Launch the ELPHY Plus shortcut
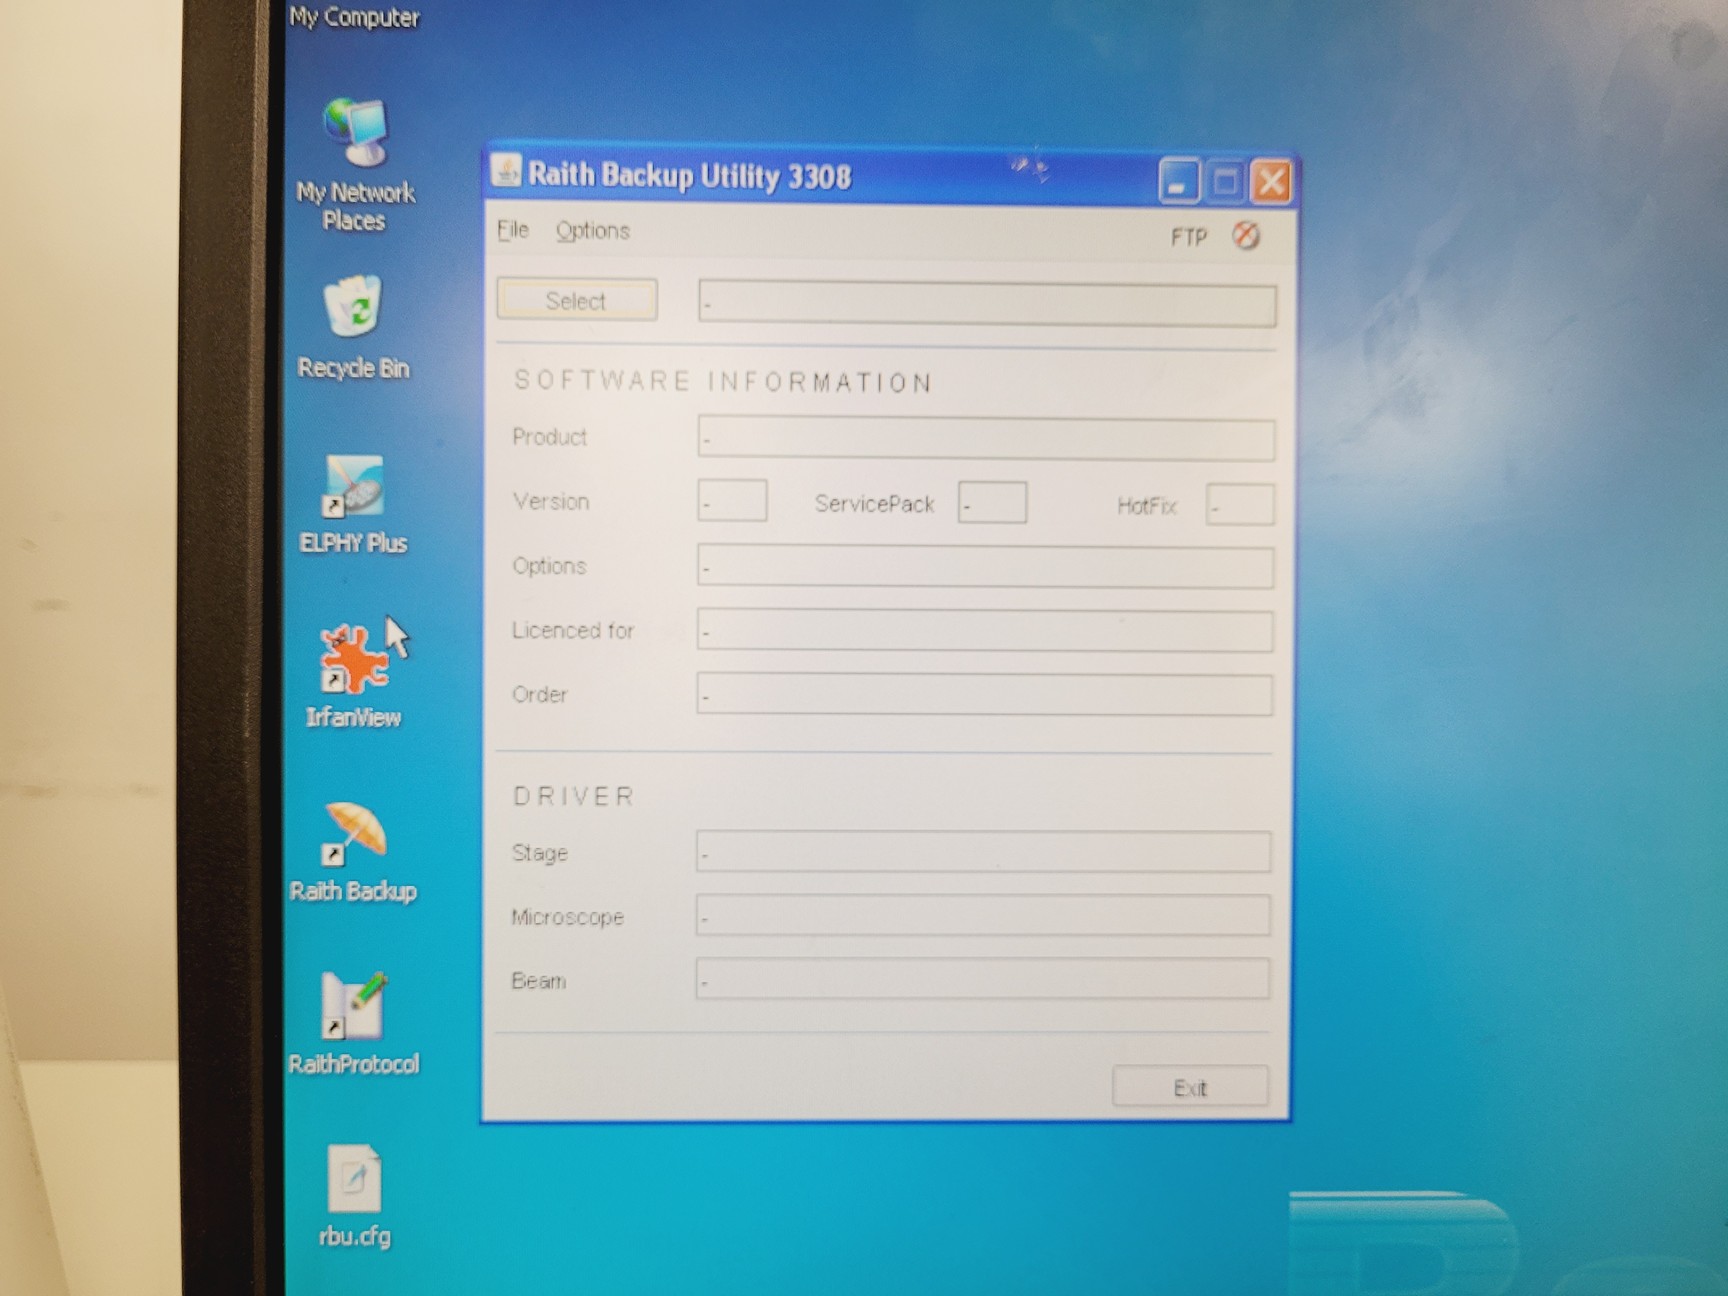The height and width of the screenshot is (1296, 1728). click(353, 505)
